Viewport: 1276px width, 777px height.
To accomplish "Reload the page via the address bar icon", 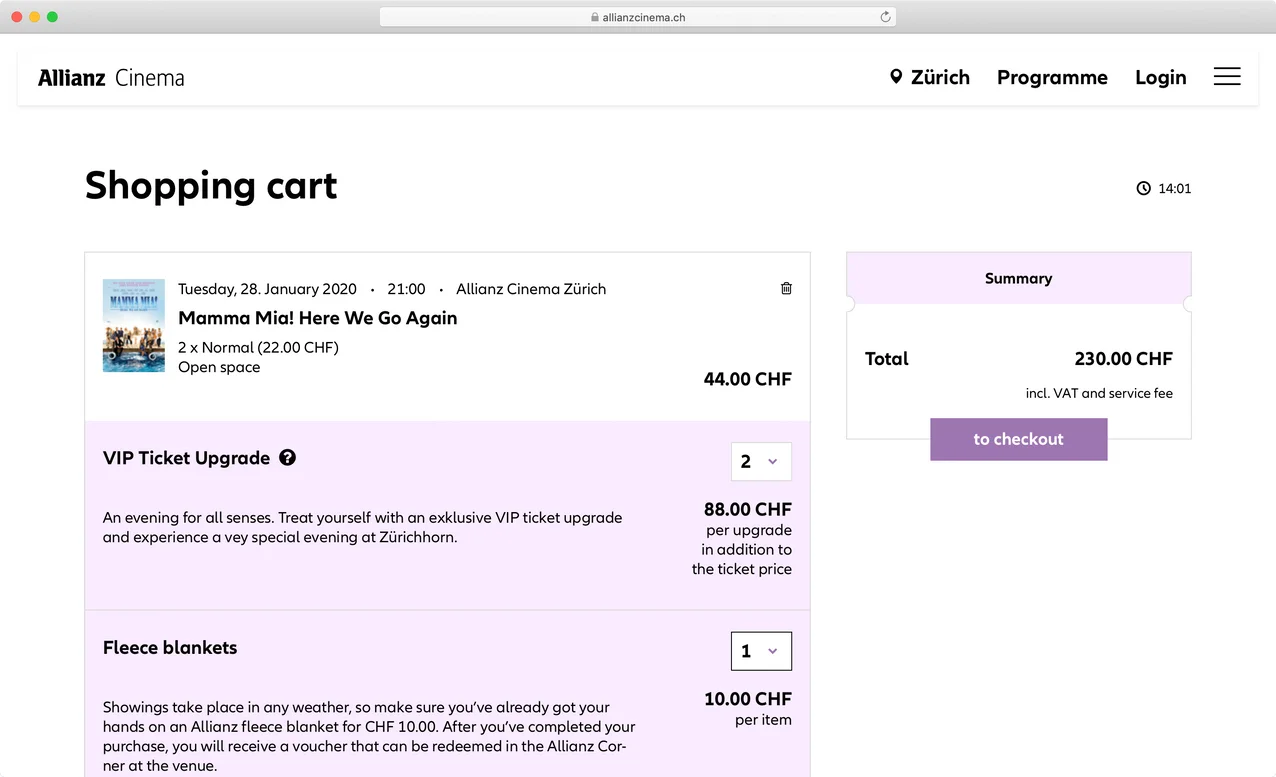I will [x=884, y=16].
